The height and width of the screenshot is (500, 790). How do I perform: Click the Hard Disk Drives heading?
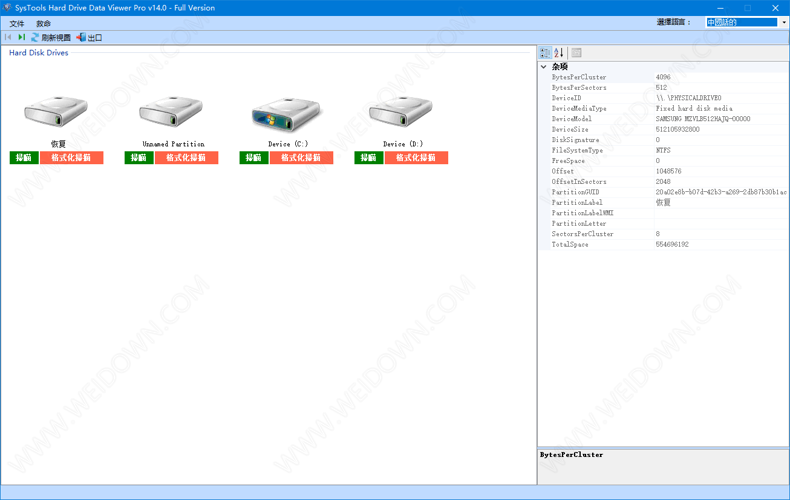click(x=39, y=52)
